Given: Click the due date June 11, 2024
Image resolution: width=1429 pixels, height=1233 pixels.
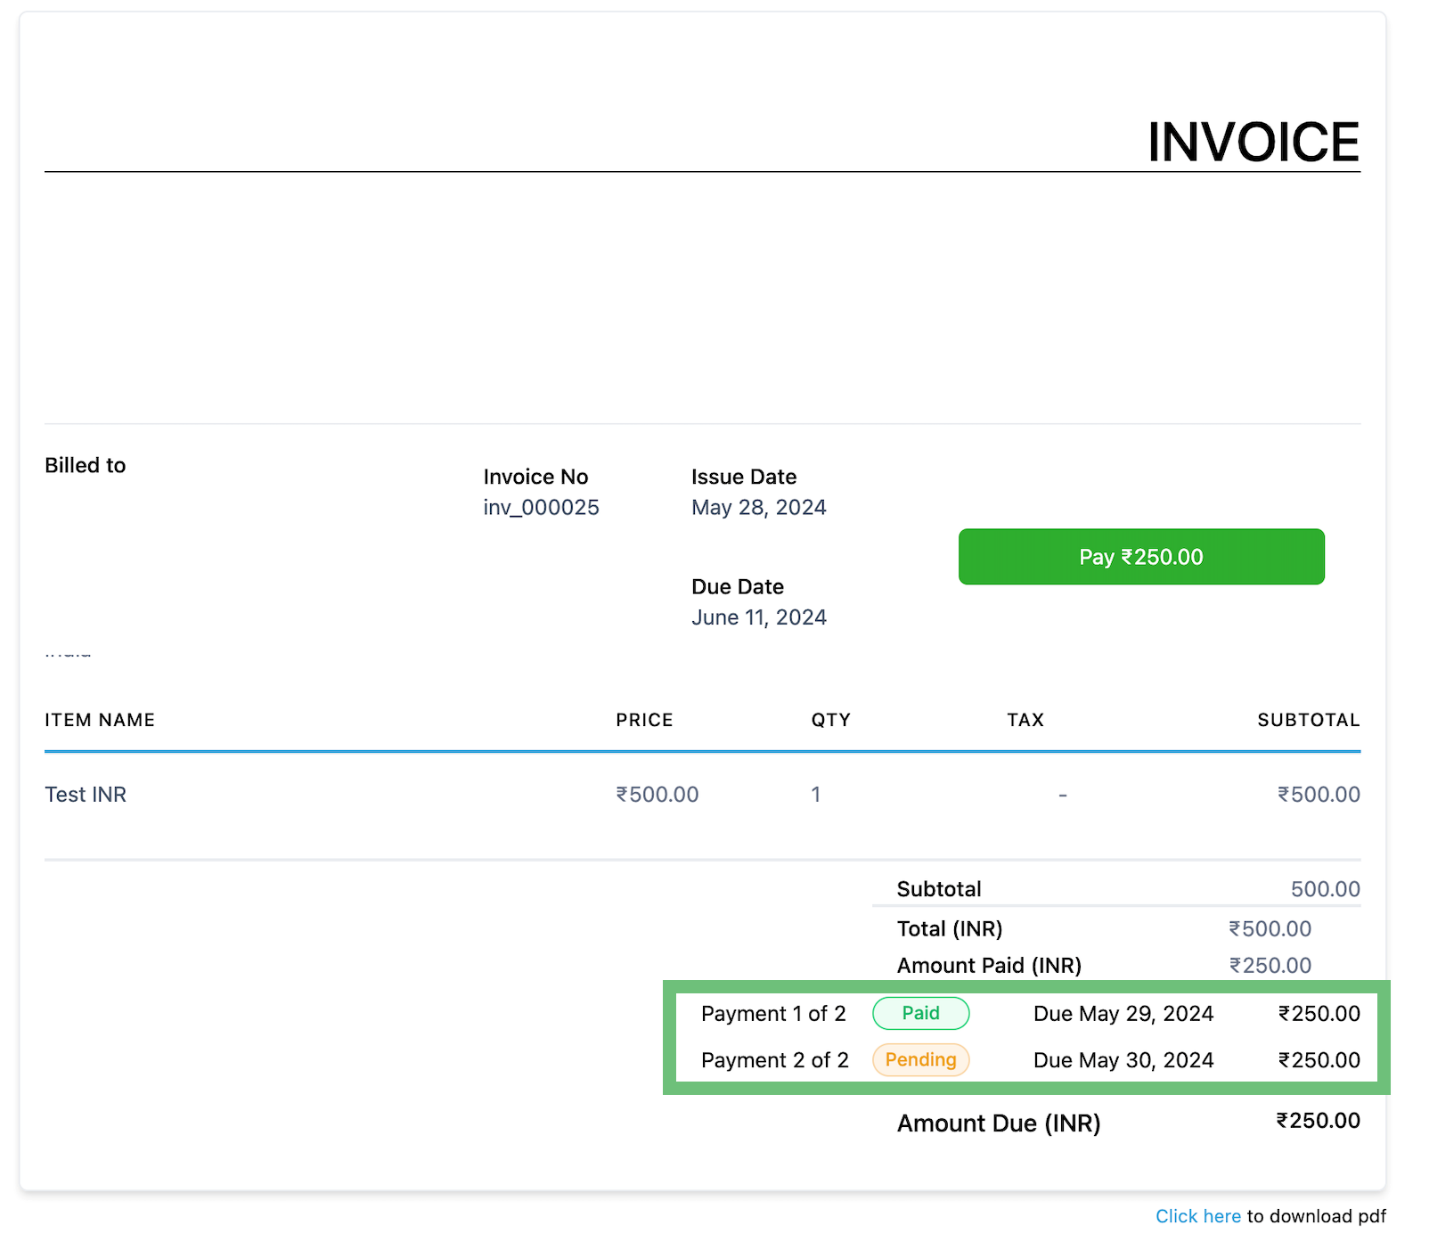Looking at the screenshot, I should [759, 618].
